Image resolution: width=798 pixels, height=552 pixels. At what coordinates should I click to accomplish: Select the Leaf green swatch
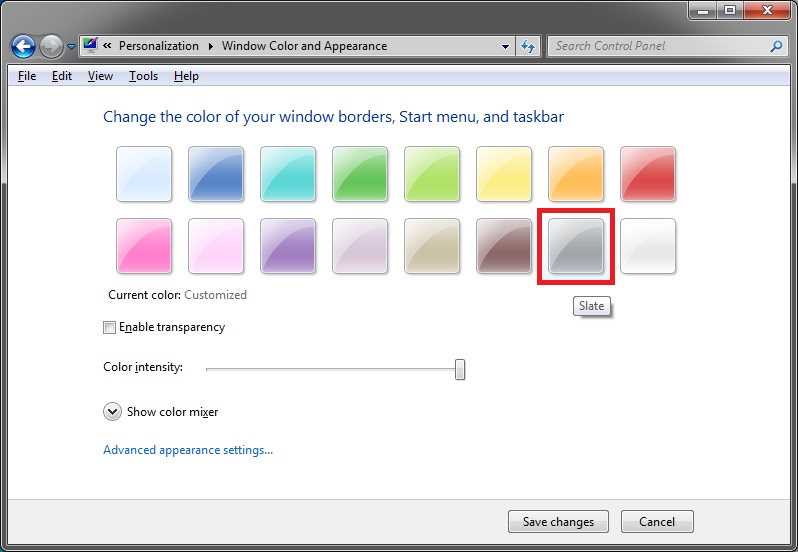coord(360,174)
